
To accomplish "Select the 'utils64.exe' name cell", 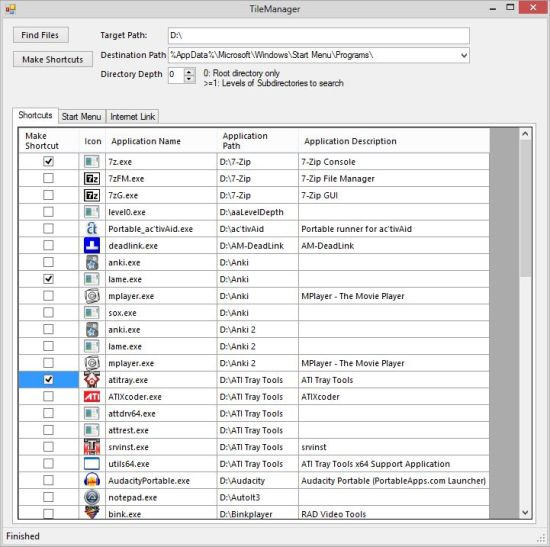I will (x=161, y=464).
